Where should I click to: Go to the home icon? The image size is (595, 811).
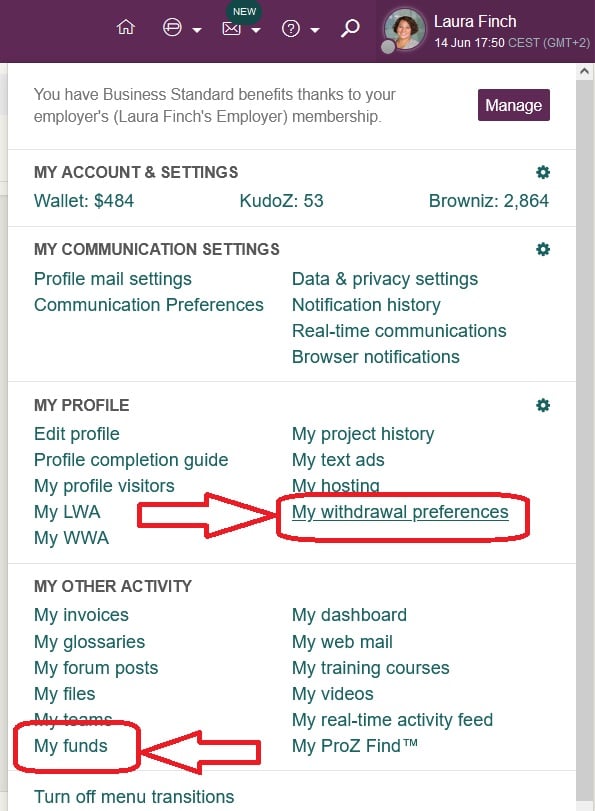126,26
